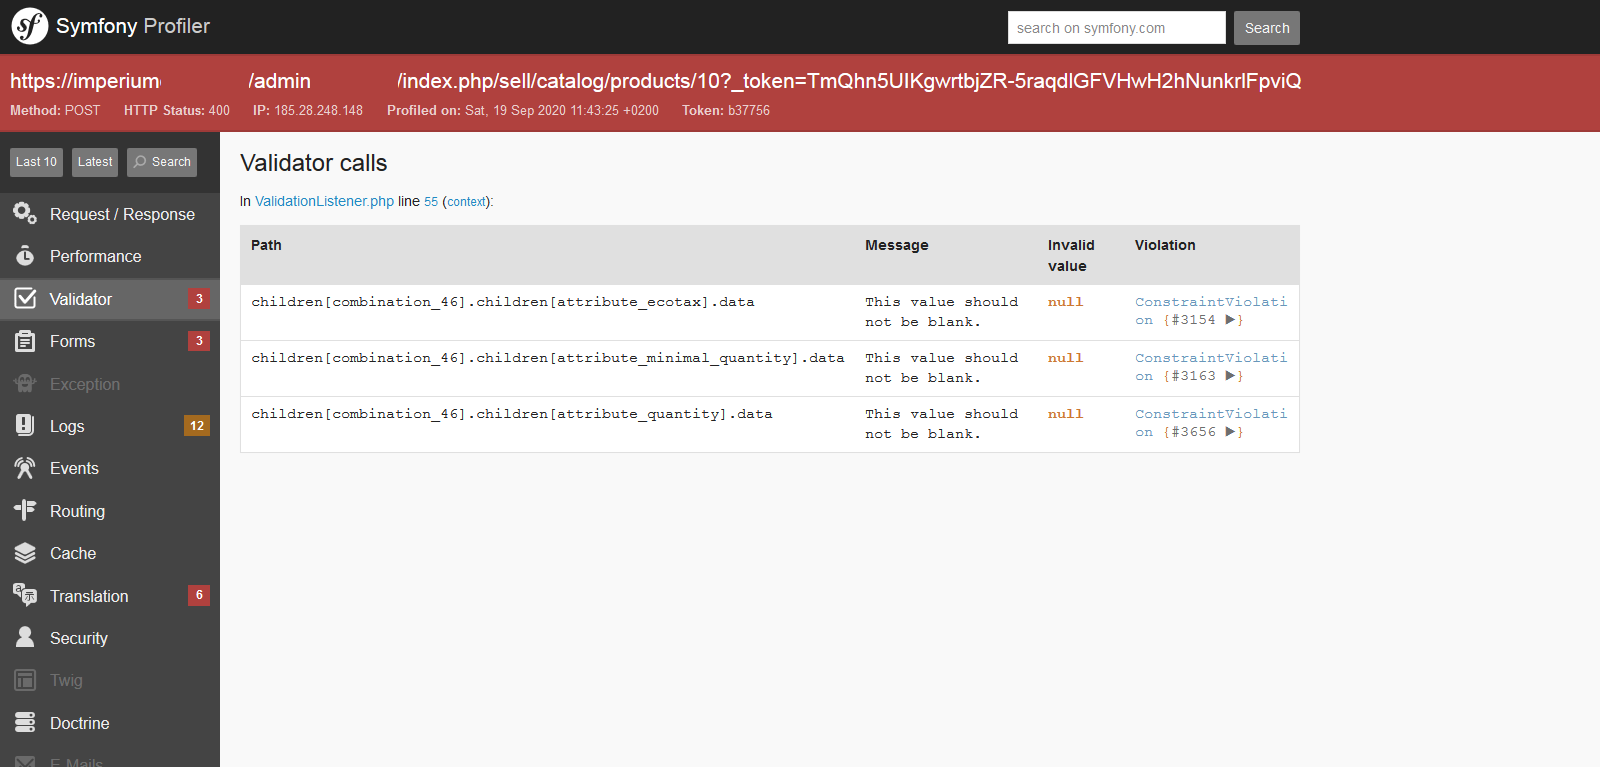Click the Token b37756 text
The height and width of the screenshot is (767, 1600).
click(x=726, y=110)
